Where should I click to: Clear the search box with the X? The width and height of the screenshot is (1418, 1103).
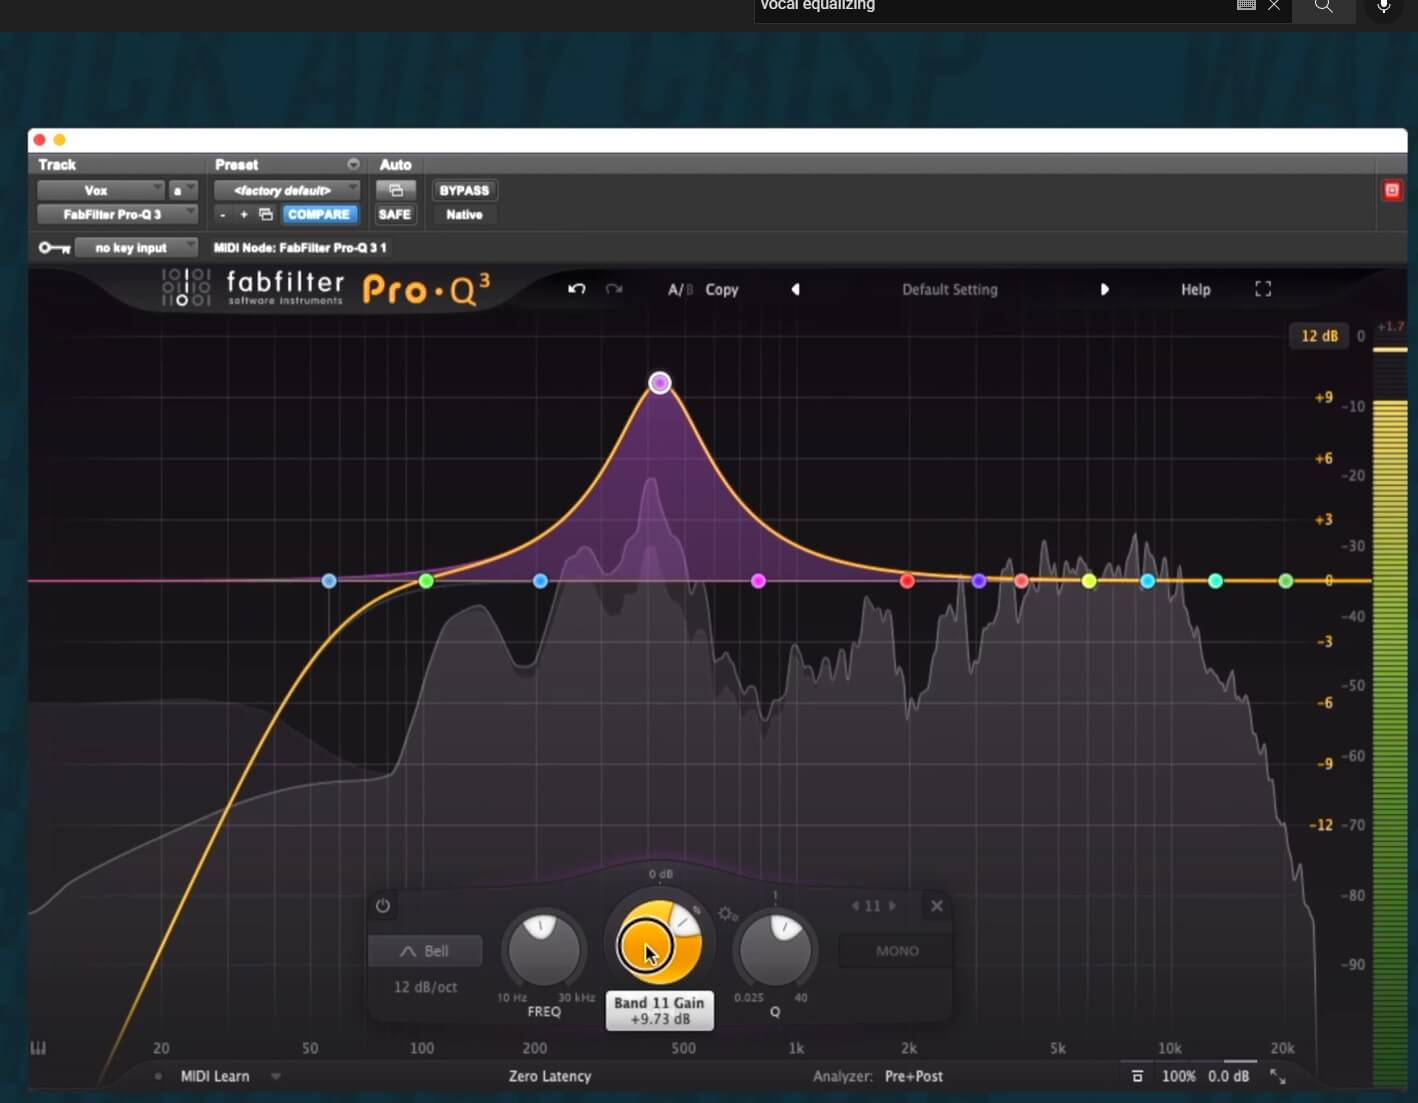point(1274,5)
